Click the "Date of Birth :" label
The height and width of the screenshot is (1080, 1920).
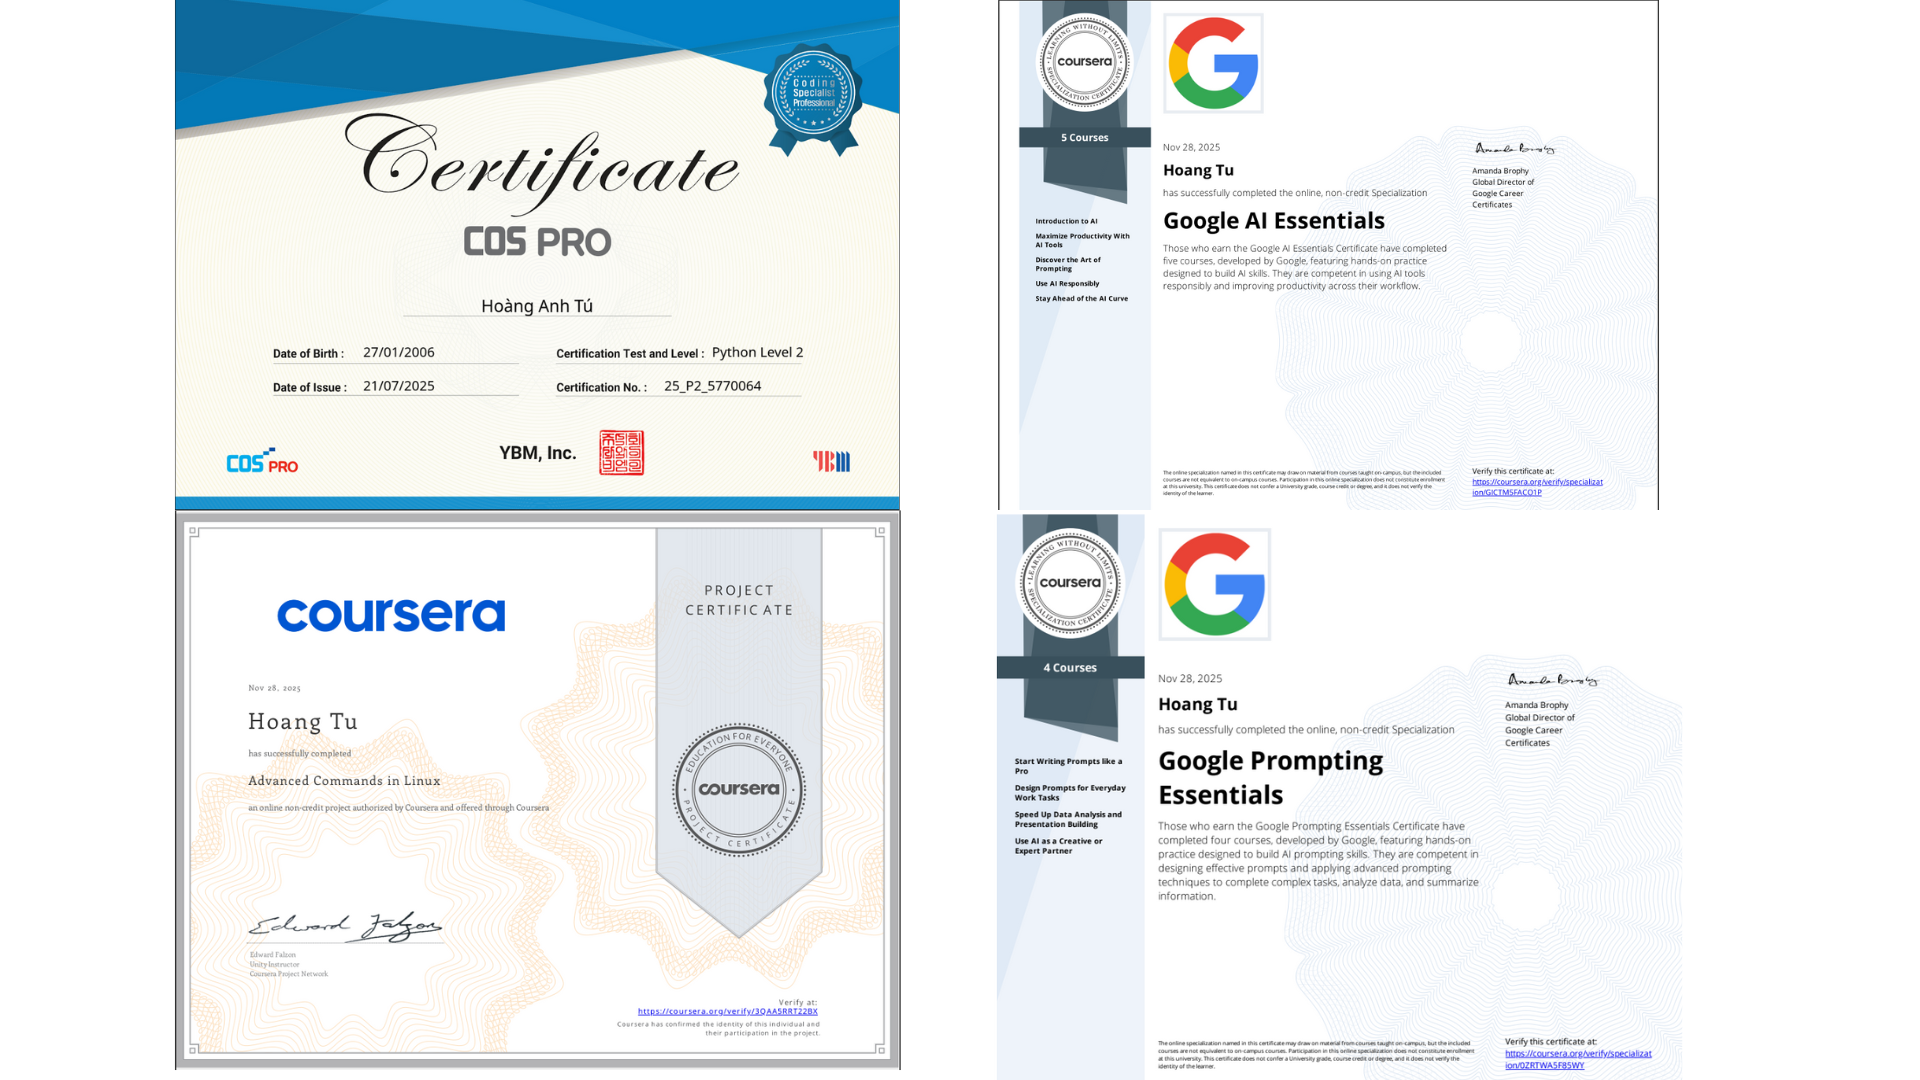(308, 354)
